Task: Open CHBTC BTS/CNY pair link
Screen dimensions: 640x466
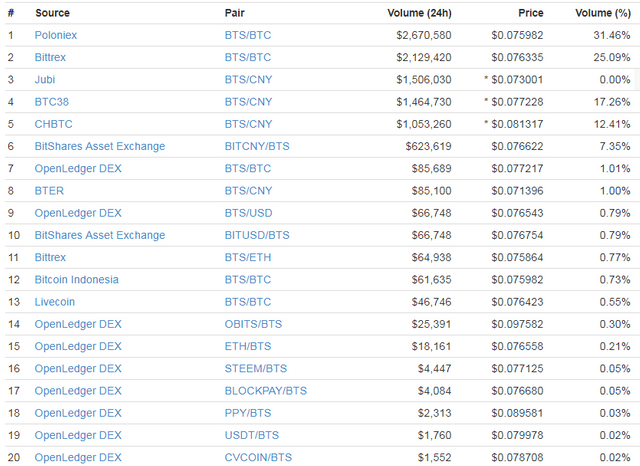Action: (249, 124)
